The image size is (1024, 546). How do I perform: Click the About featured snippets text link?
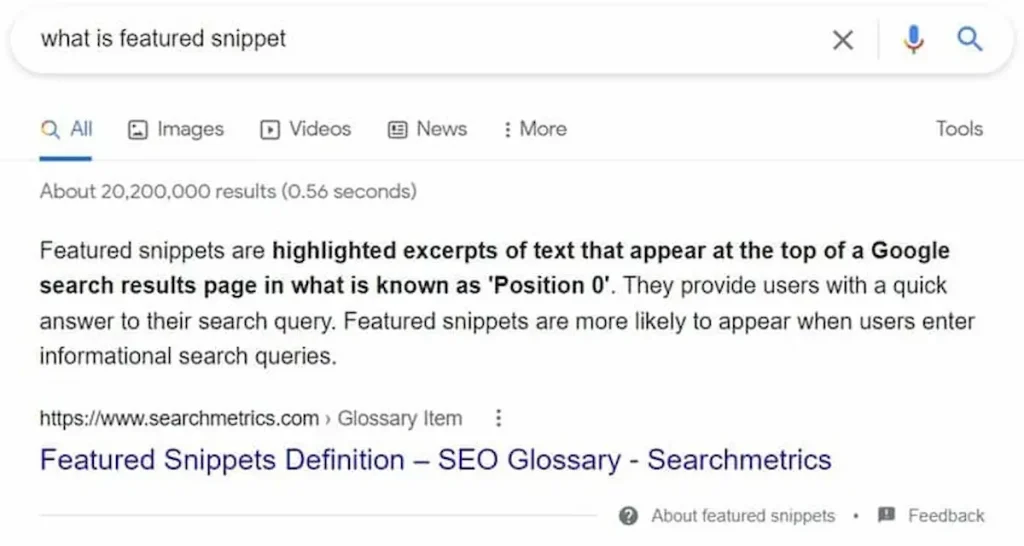coord(742,516)
